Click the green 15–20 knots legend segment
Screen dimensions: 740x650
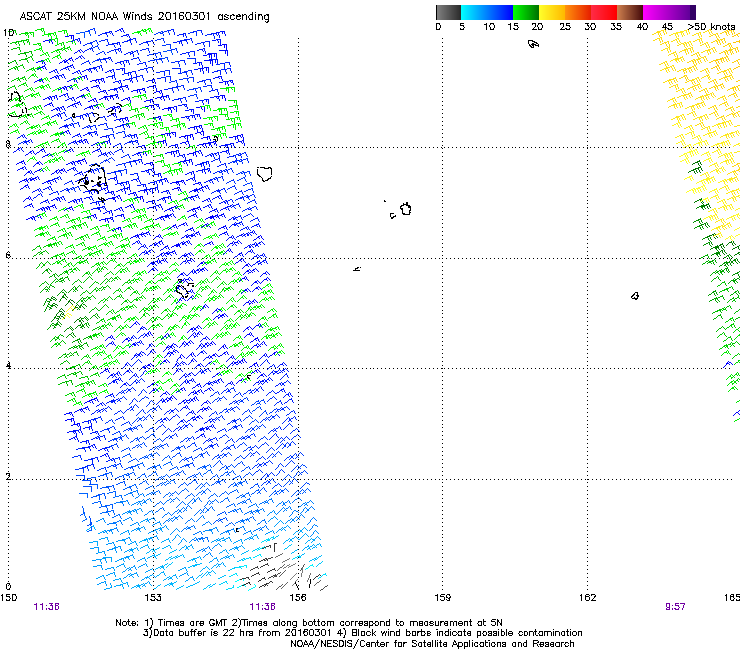526,12
